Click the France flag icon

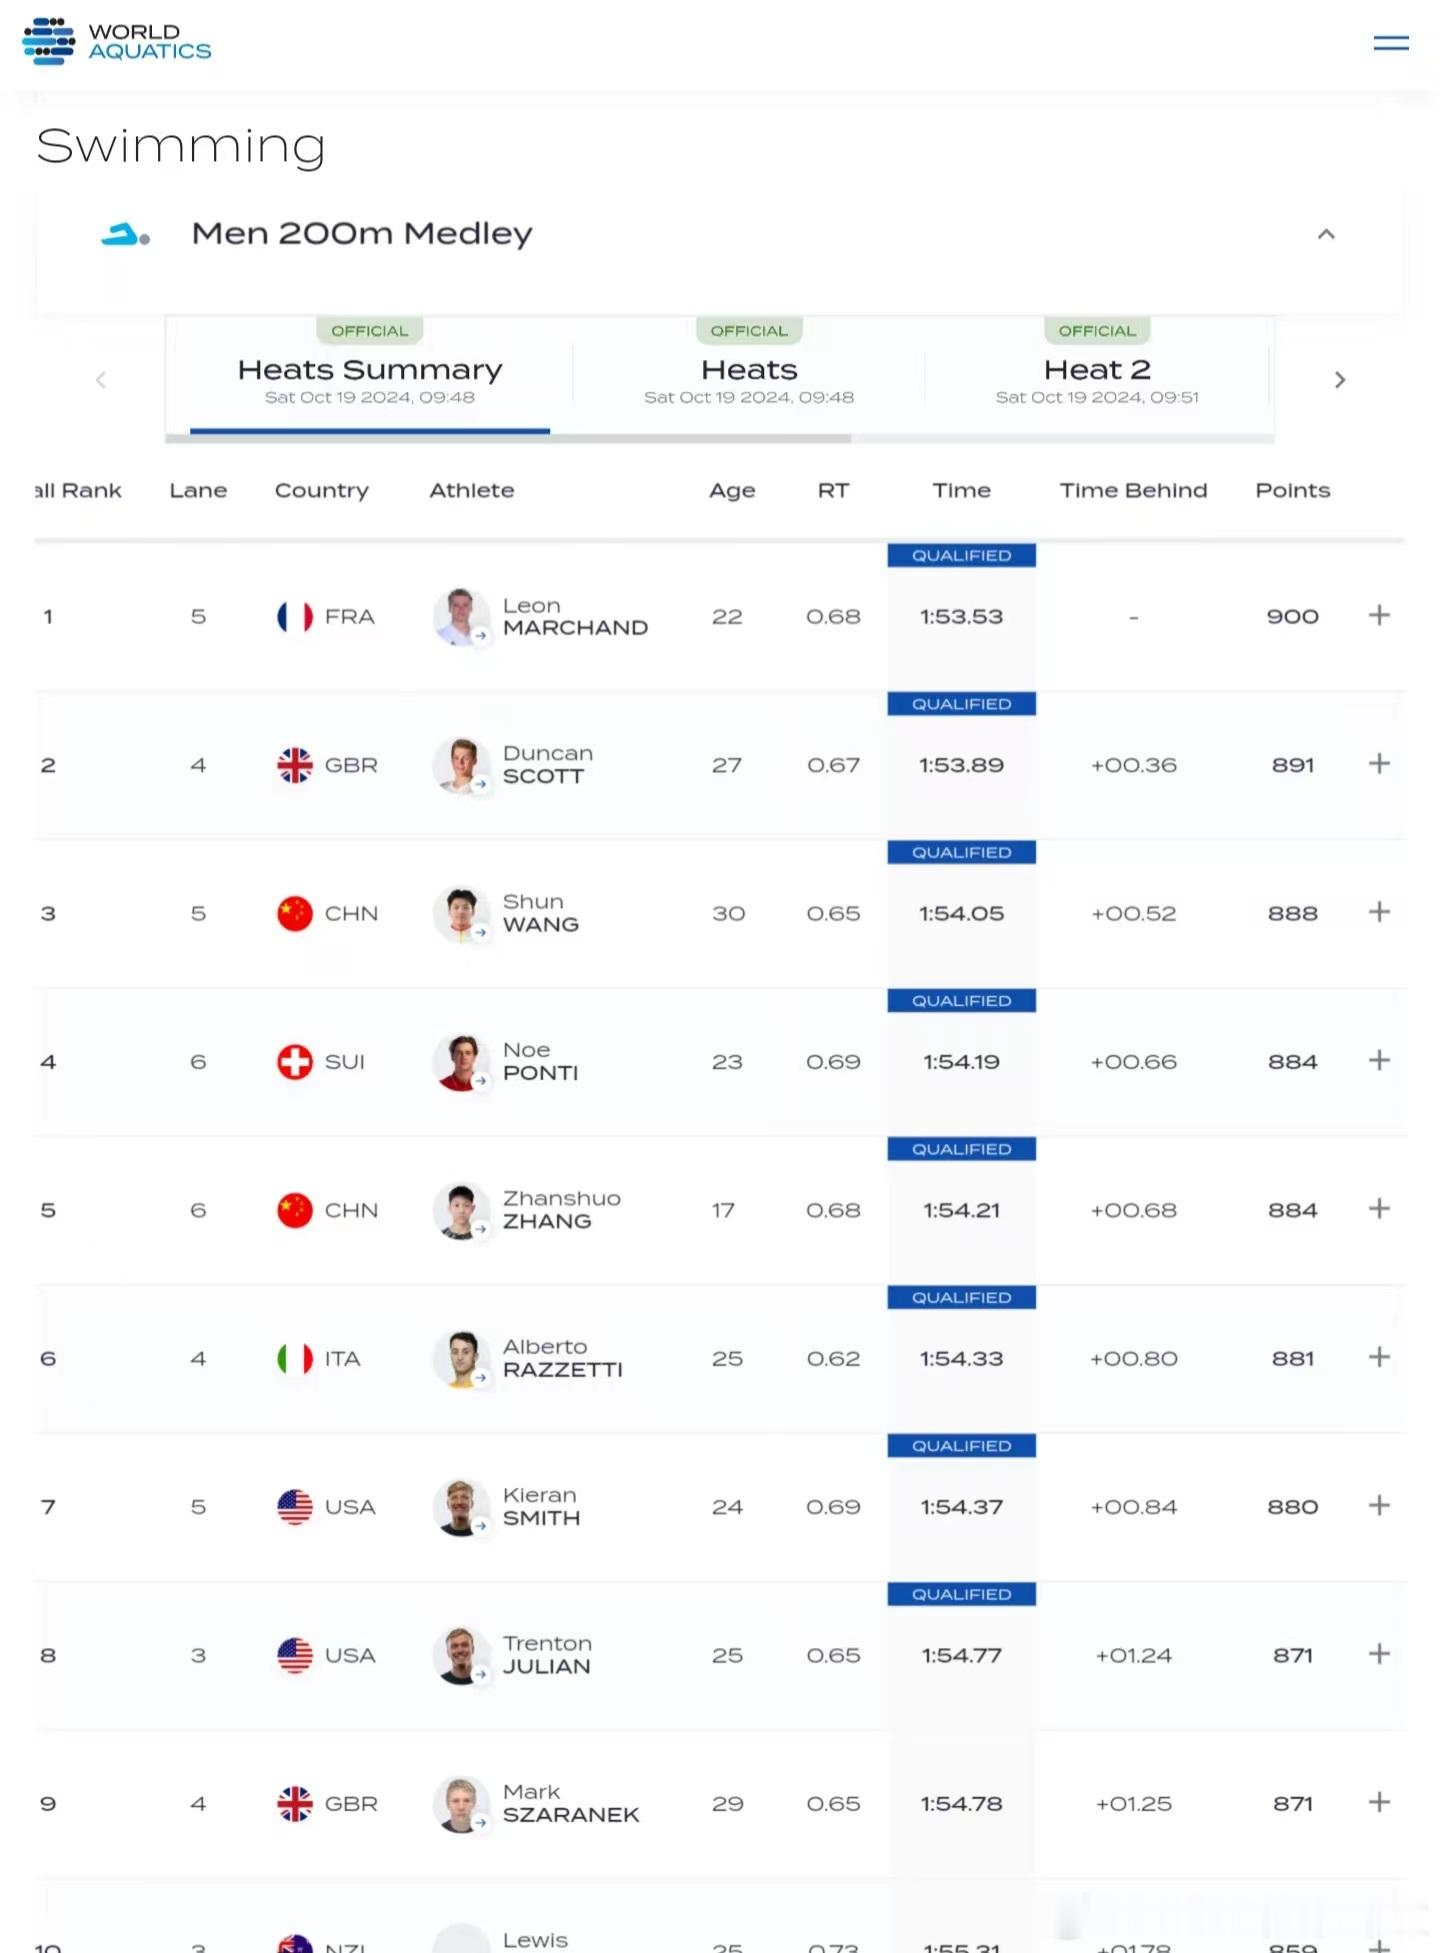click(x=294, y=616)
